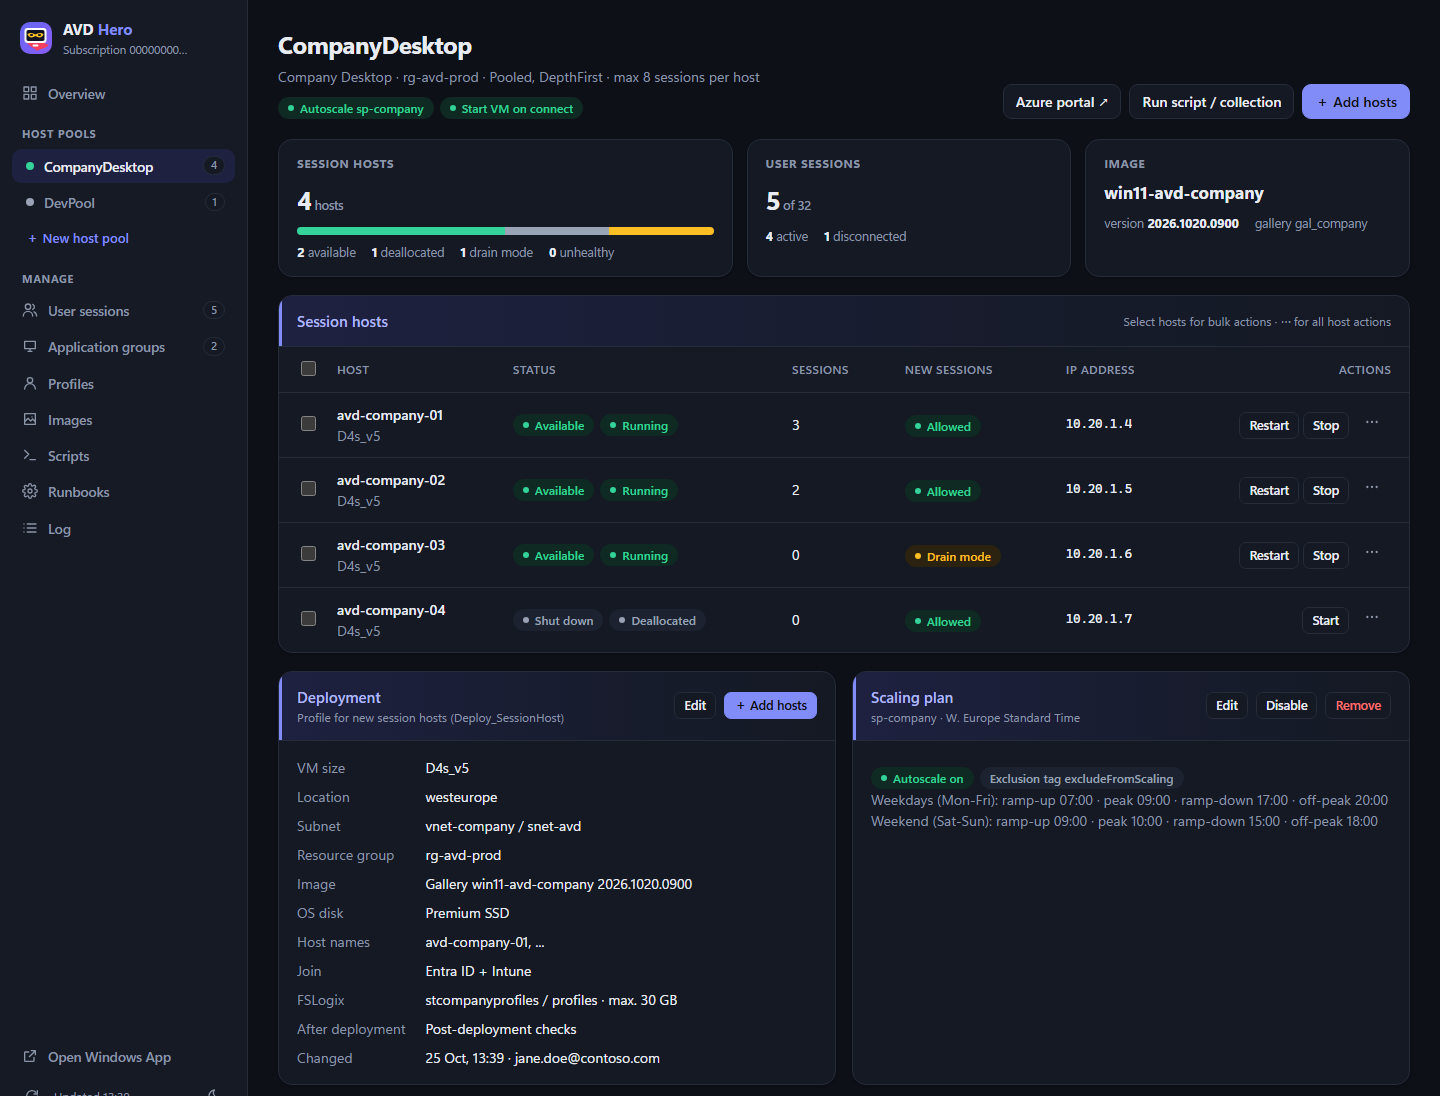Click the Allowed badge for avd-company-02
This screenshot has width=1440, height=1096.
tap(943, 491)
